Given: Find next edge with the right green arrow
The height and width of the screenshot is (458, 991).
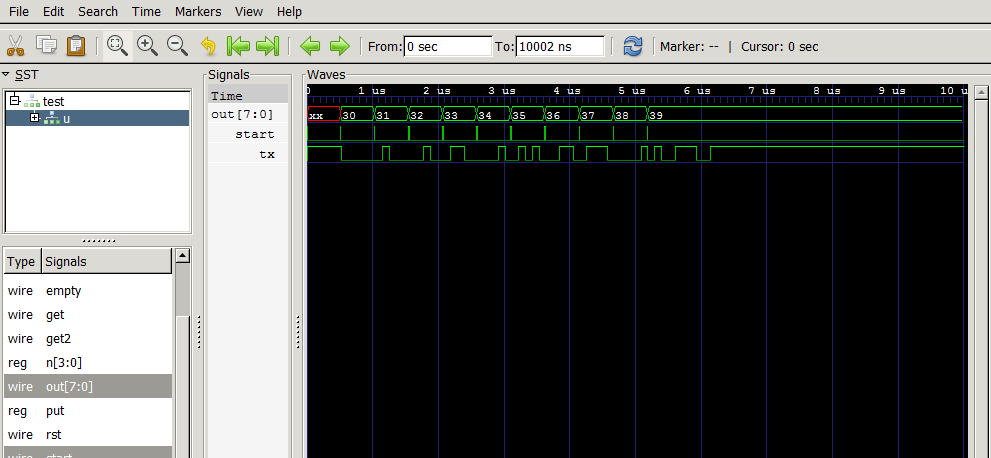Looking at the screenshot, I should (339, 45).
